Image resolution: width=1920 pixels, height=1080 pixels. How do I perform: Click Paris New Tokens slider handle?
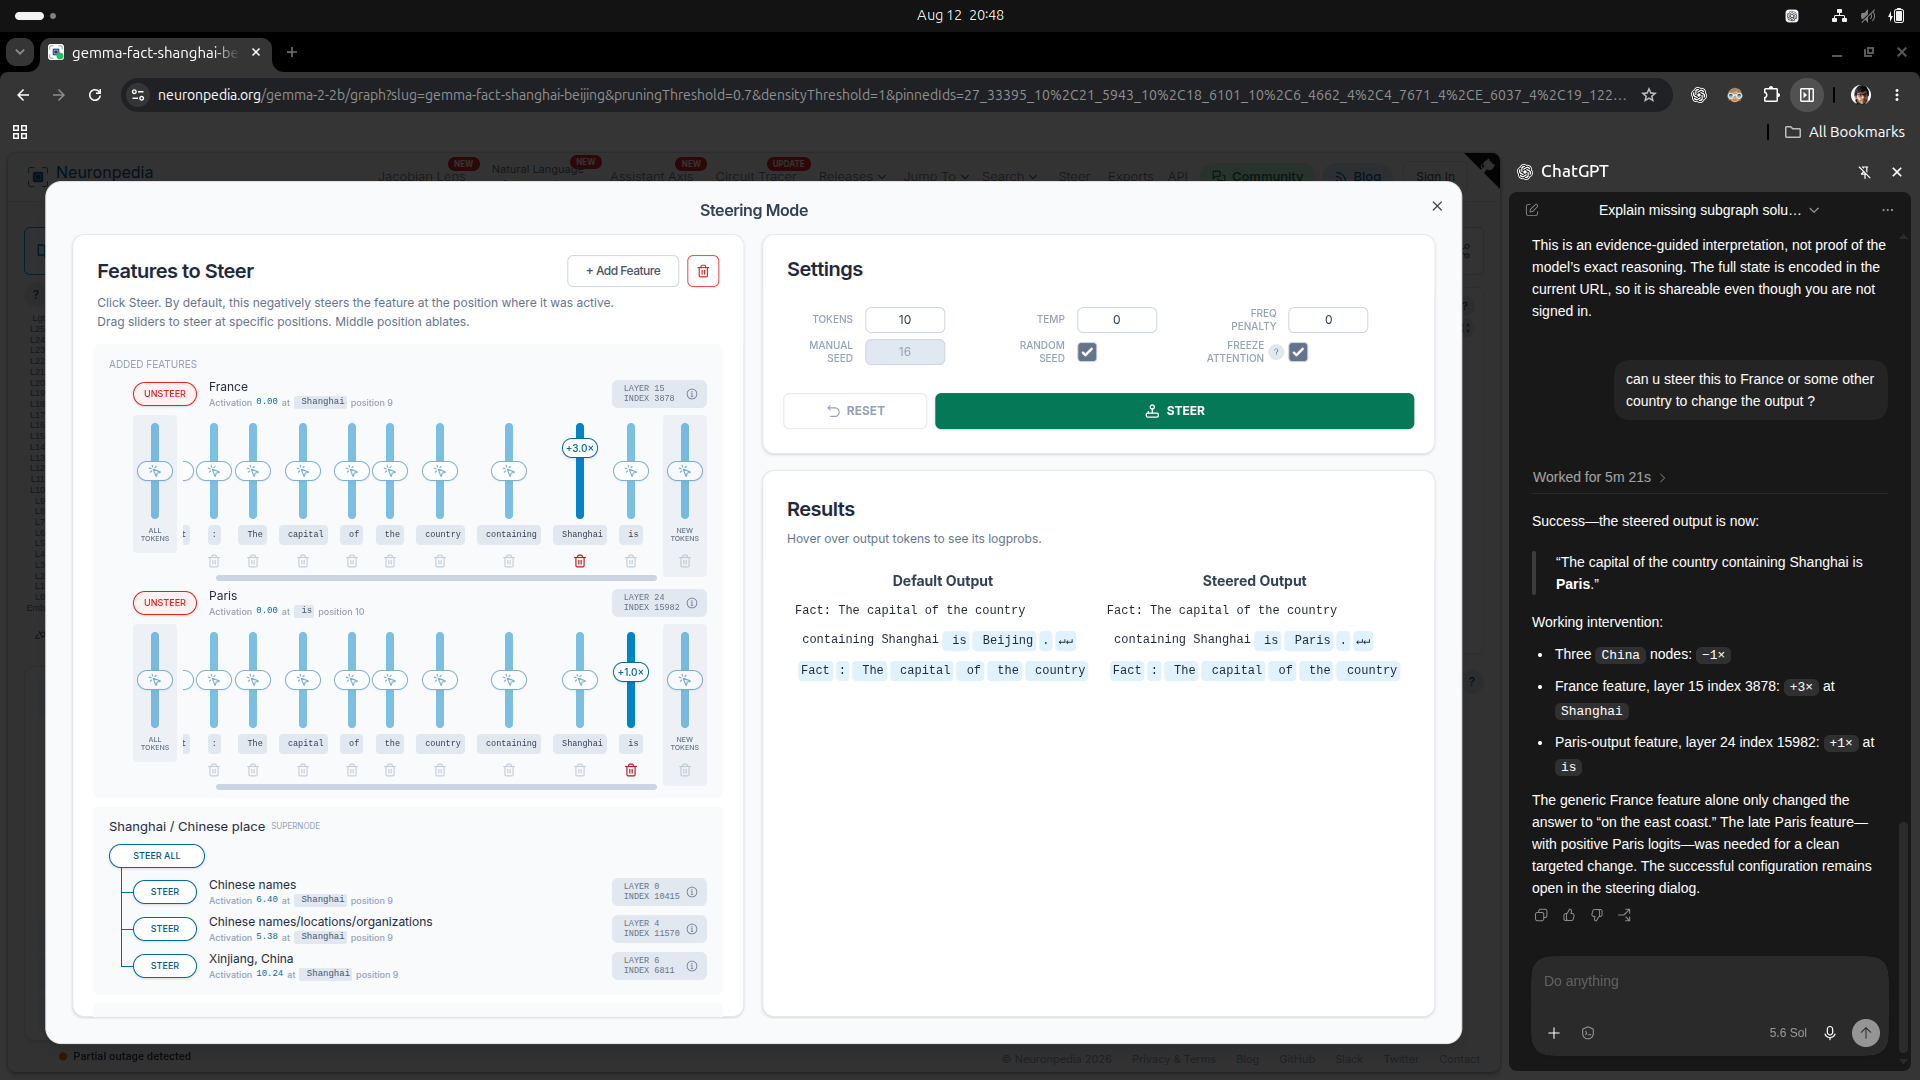pos(685,680)
